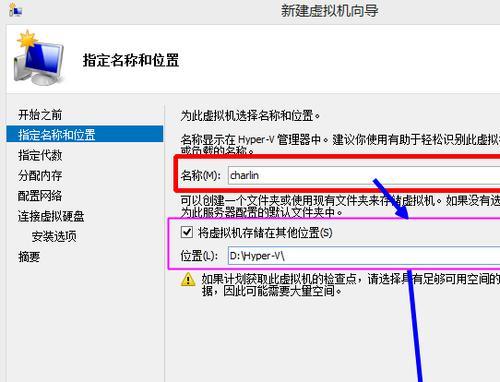Click the 位置 field showing D:\Hyper-V\

364,256
